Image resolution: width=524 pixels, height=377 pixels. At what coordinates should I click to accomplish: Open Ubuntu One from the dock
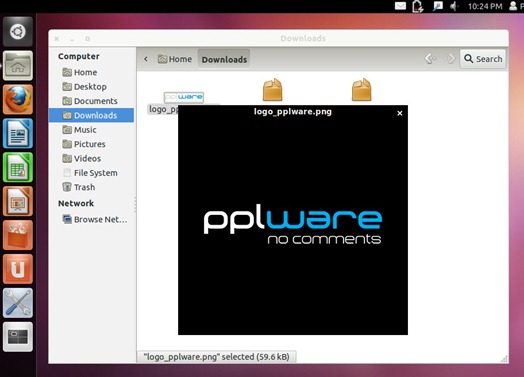click(18, 269)
